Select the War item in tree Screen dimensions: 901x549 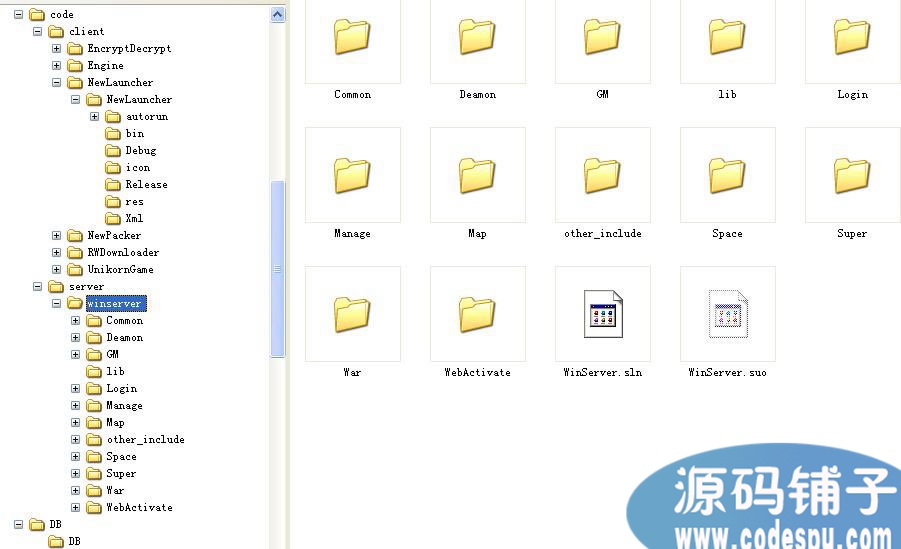click(115, 490)
